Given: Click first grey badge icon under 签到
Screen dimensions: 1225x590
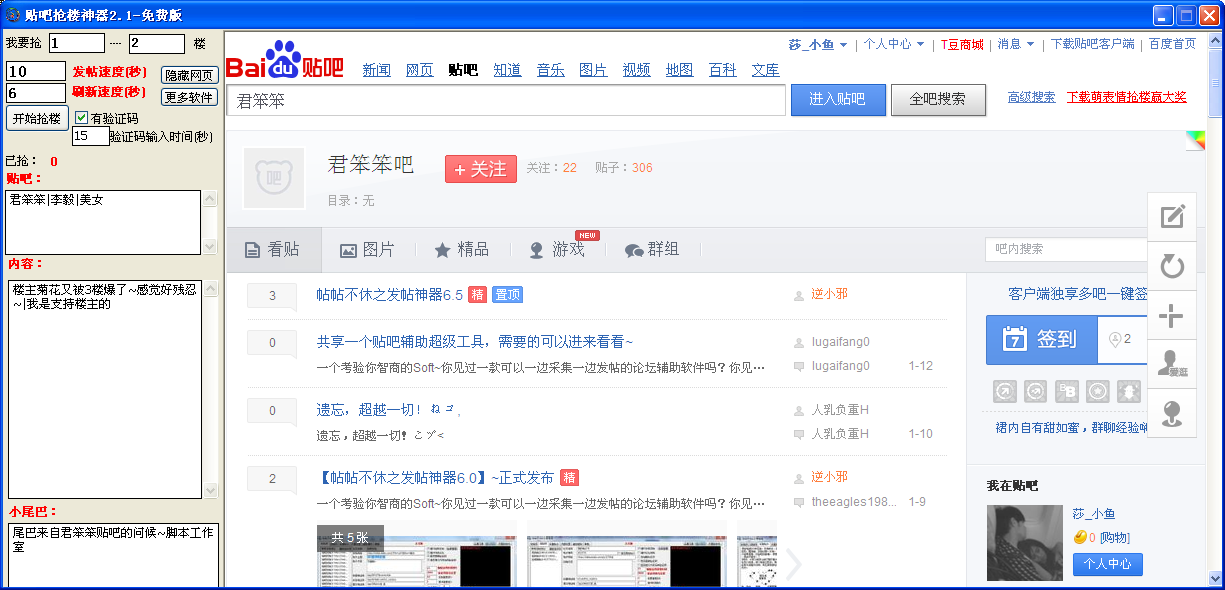Looking at the screenshot, I should pyautogui.click(x=1005, y=391).
